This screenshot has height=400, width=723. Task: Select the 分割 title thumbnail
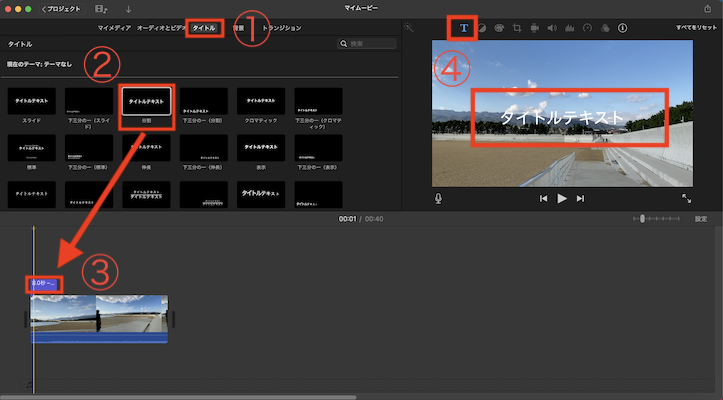point(146,101)
